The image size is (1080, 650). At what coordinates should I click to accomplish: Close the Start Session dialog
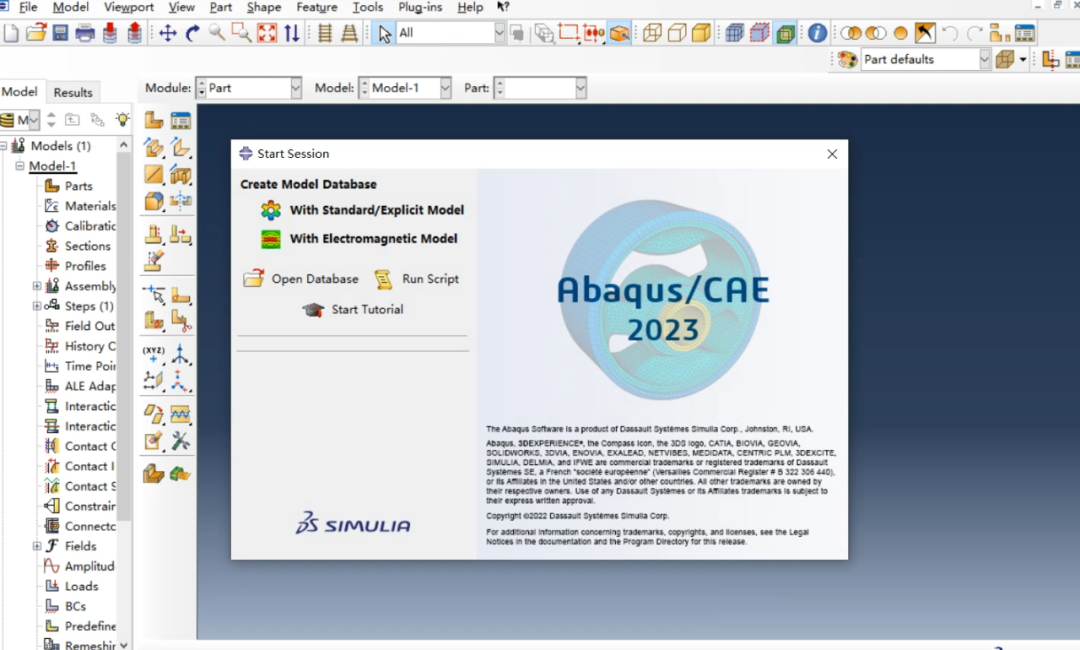point(832,154)
